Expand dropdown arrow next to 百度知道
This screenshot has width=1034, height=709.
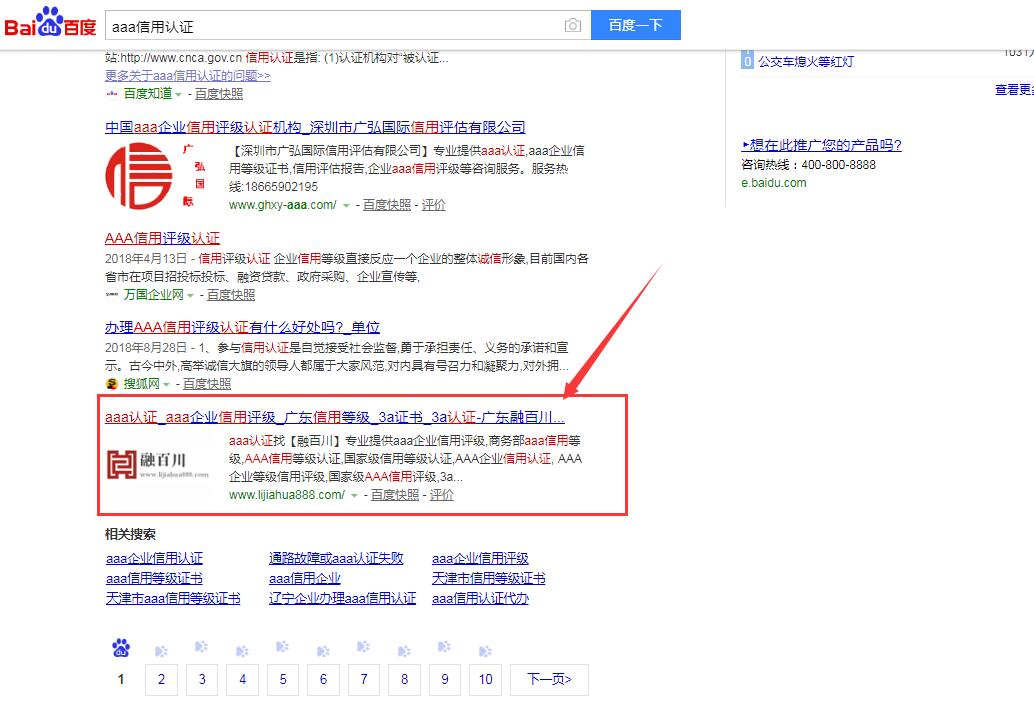179,95
